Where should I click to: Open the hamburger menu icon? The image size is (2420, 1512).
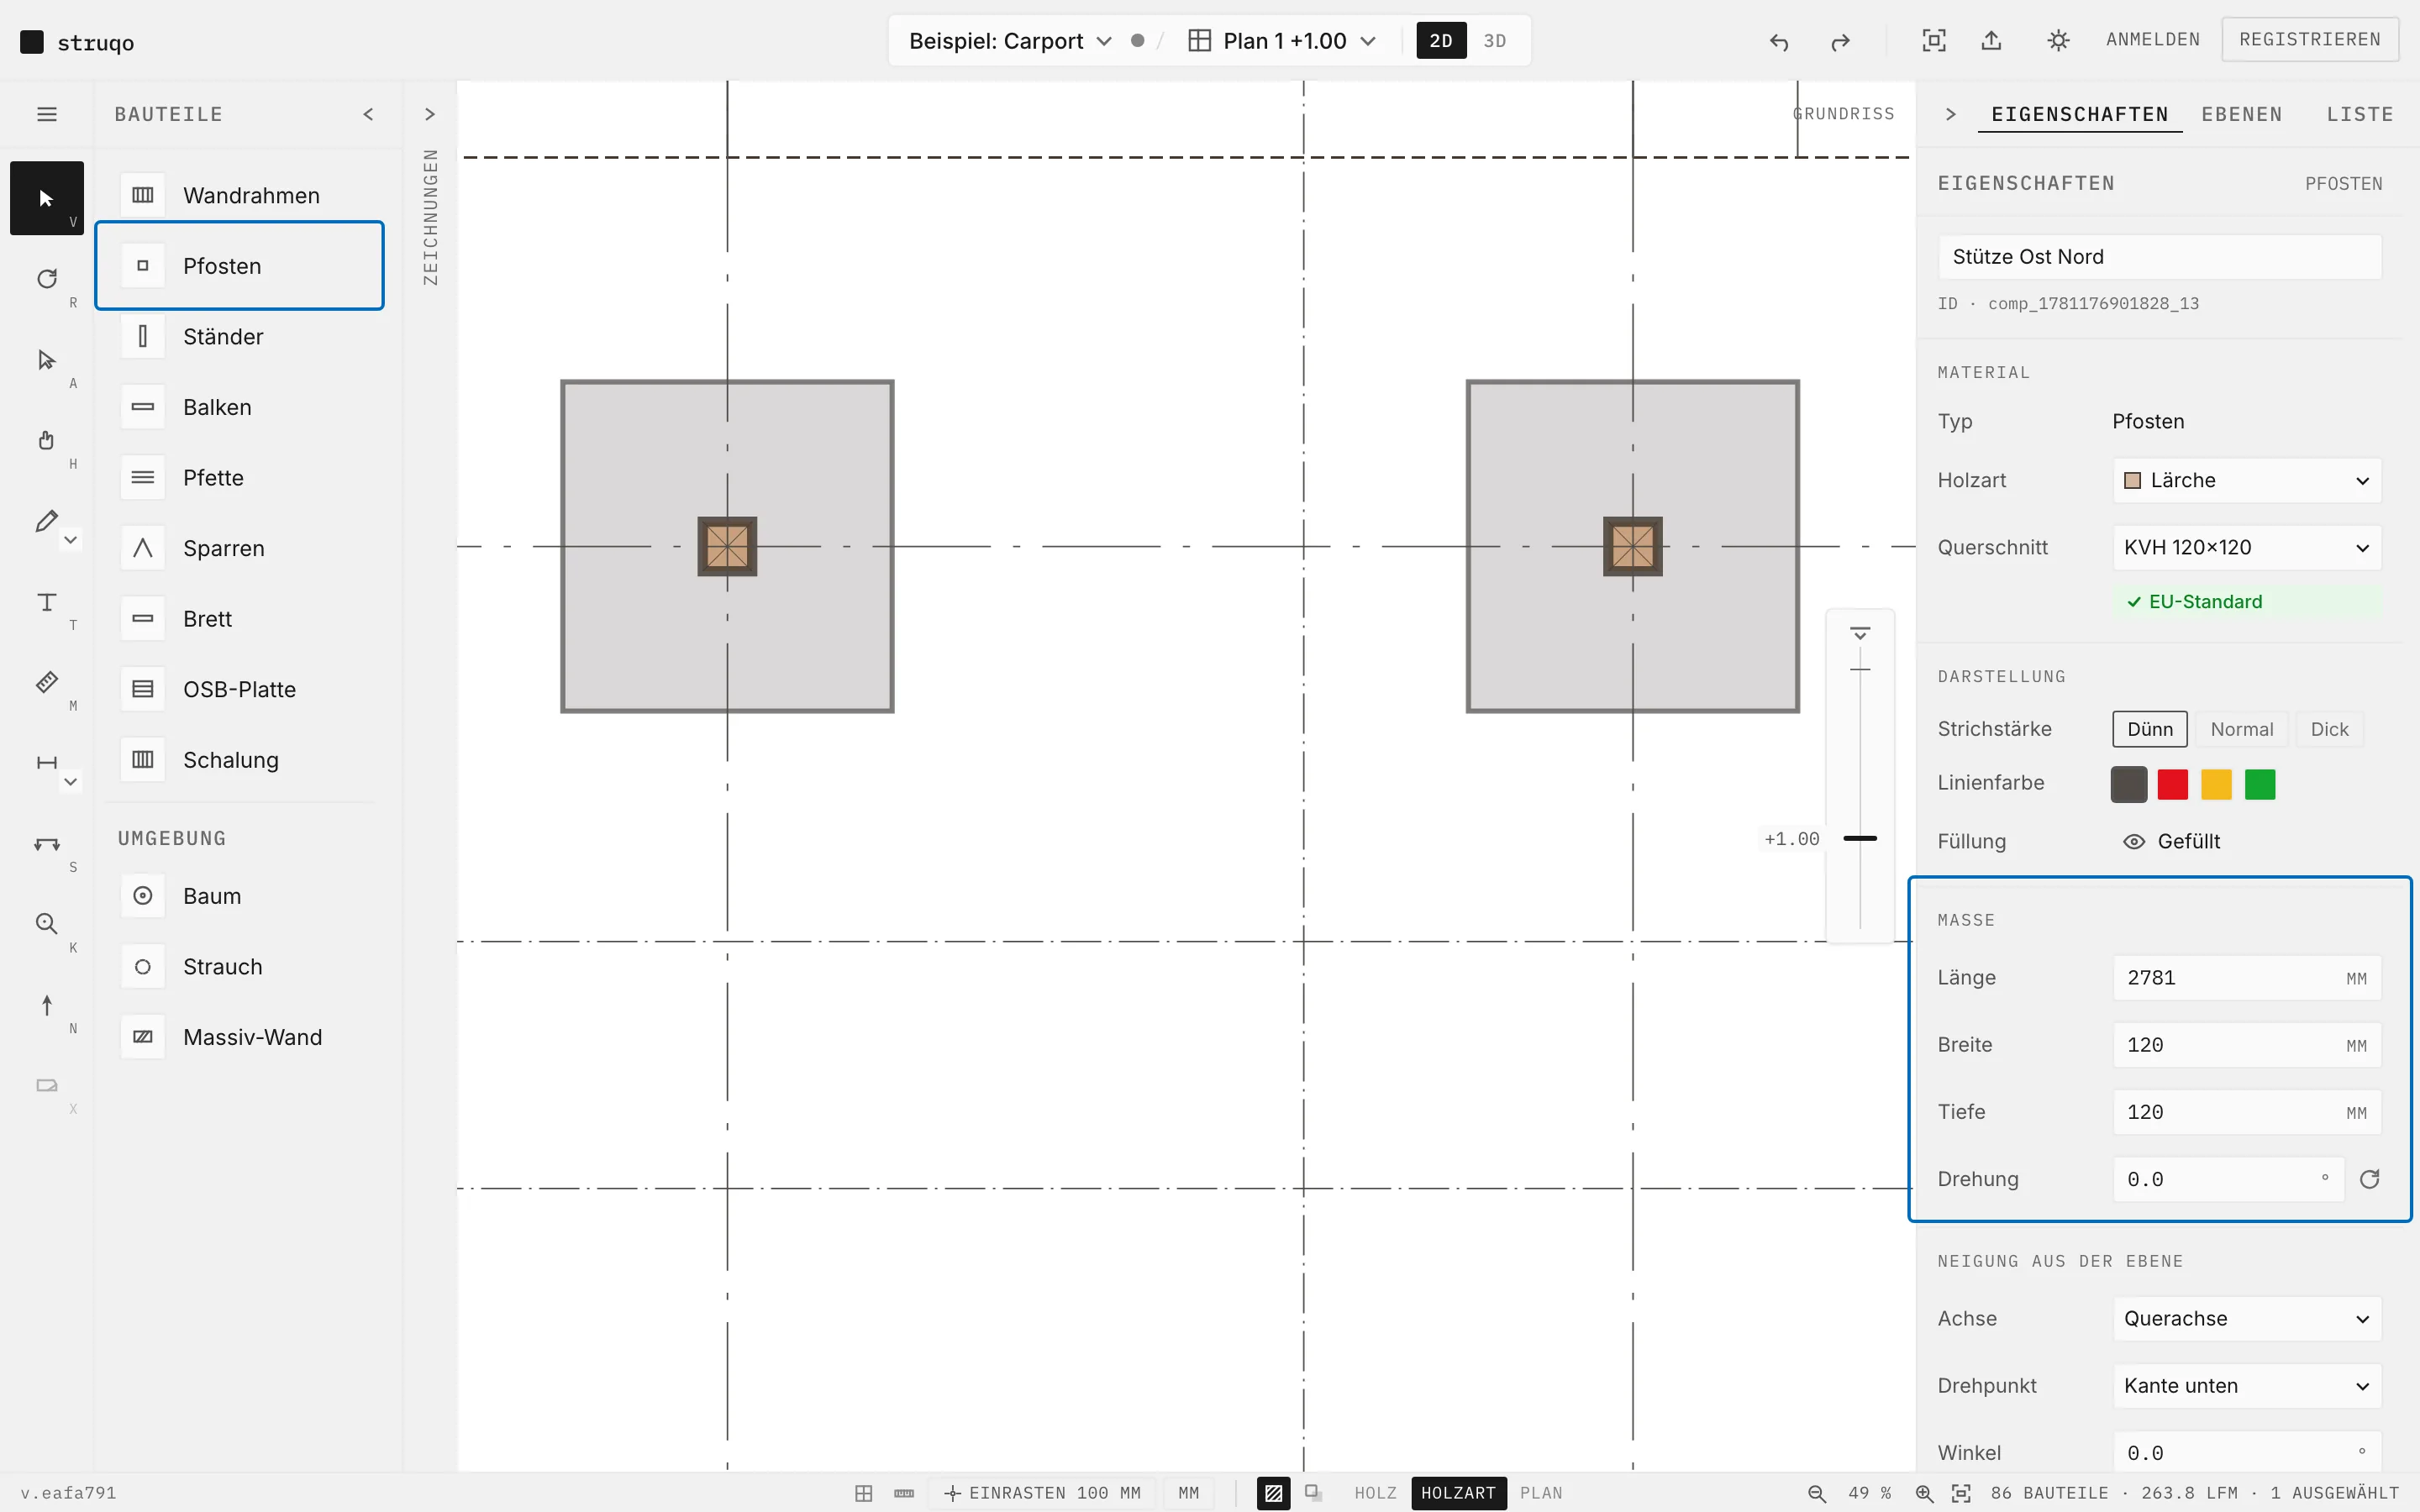[x=47, y=114]
